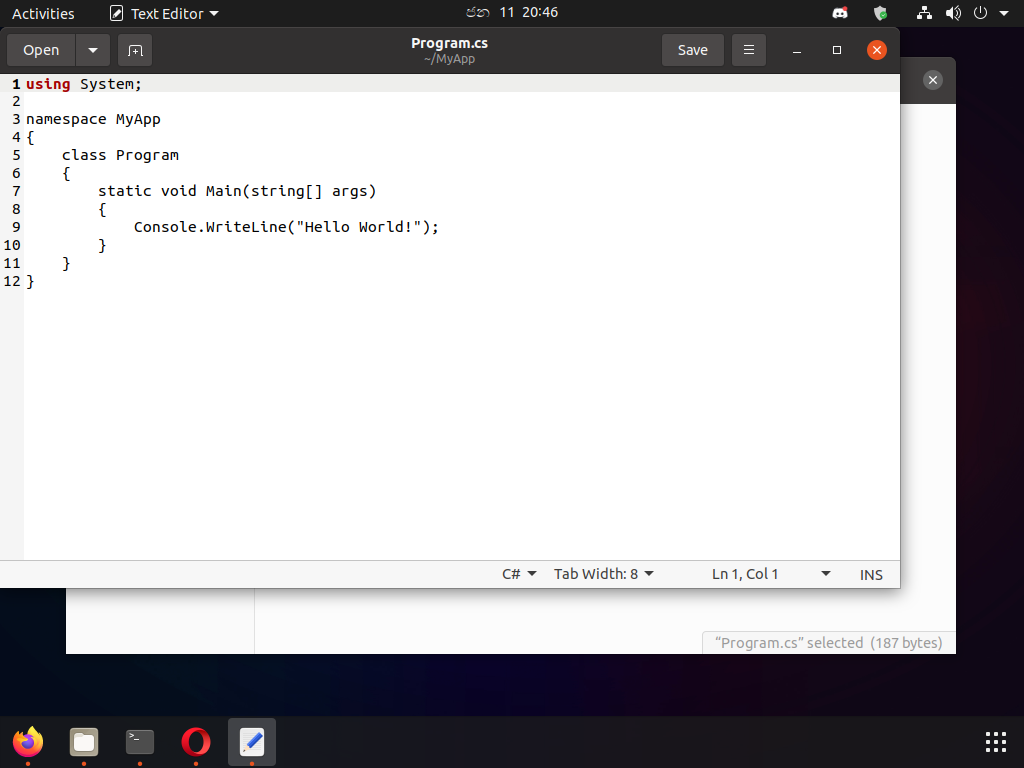Open the hamburger menu in Text Editor
Viewport: 1024px width, 768px height.
[x=749, y=50]
